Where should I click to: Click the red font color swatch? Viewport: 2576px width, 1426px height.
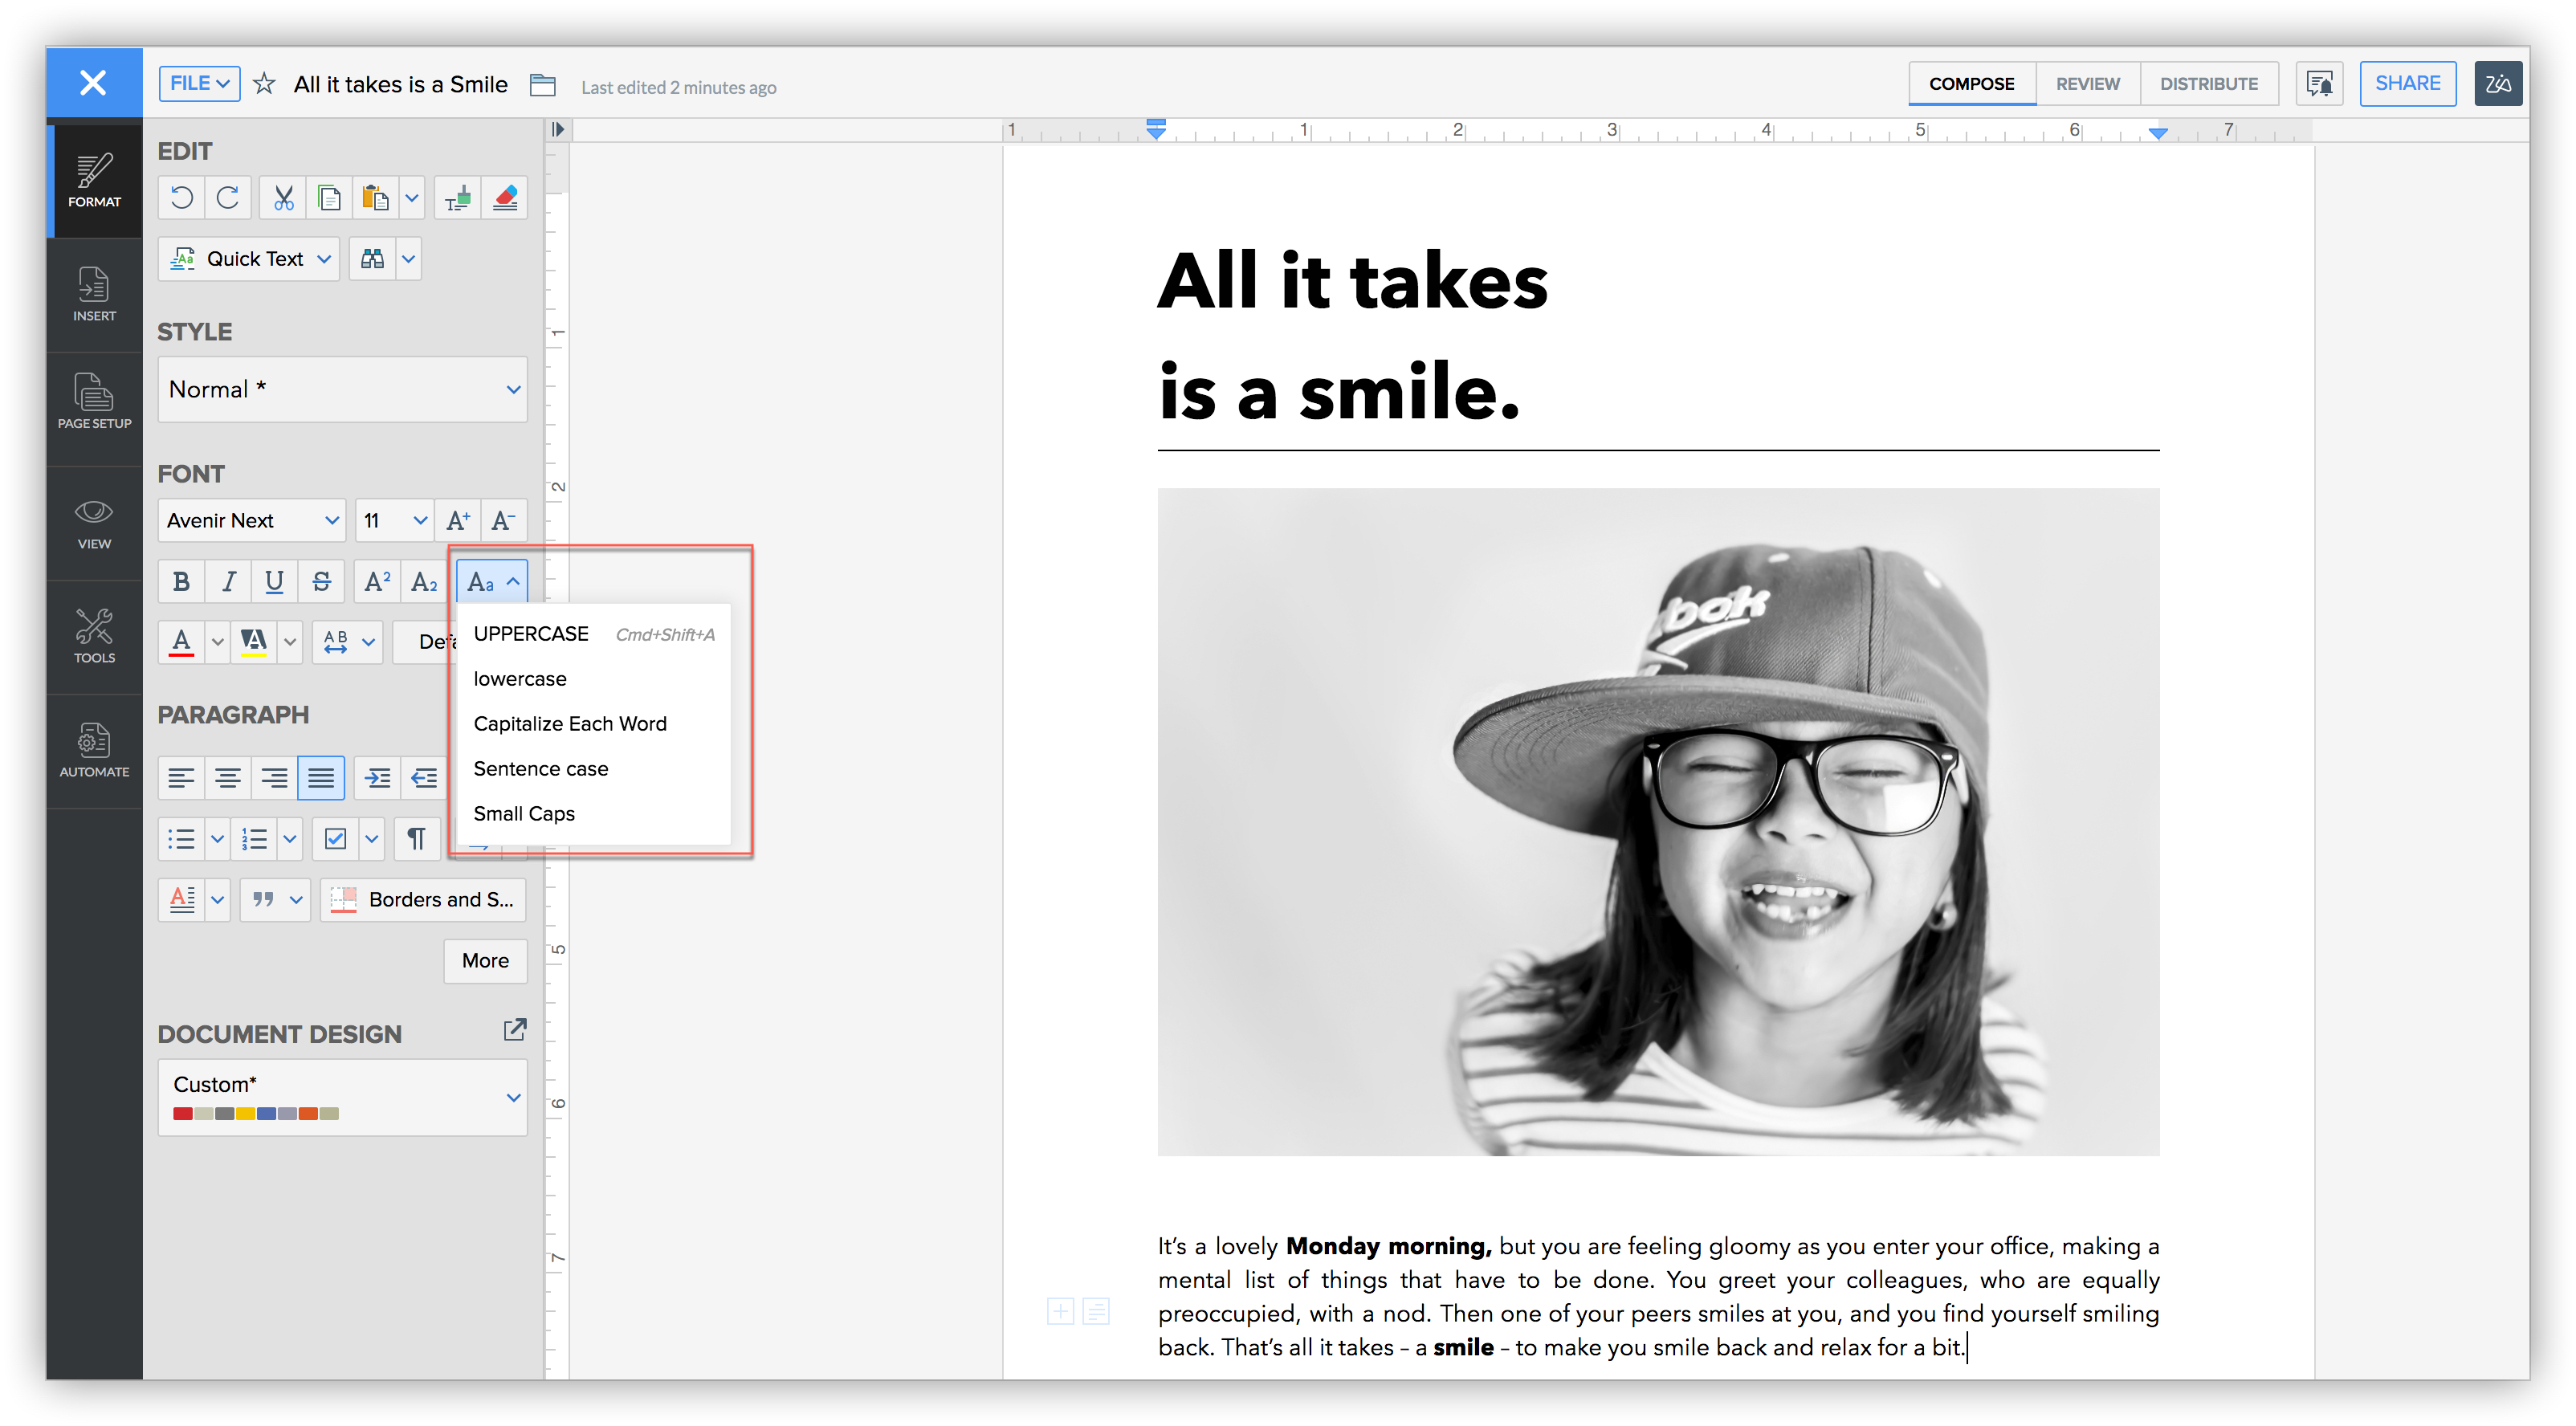181,641
